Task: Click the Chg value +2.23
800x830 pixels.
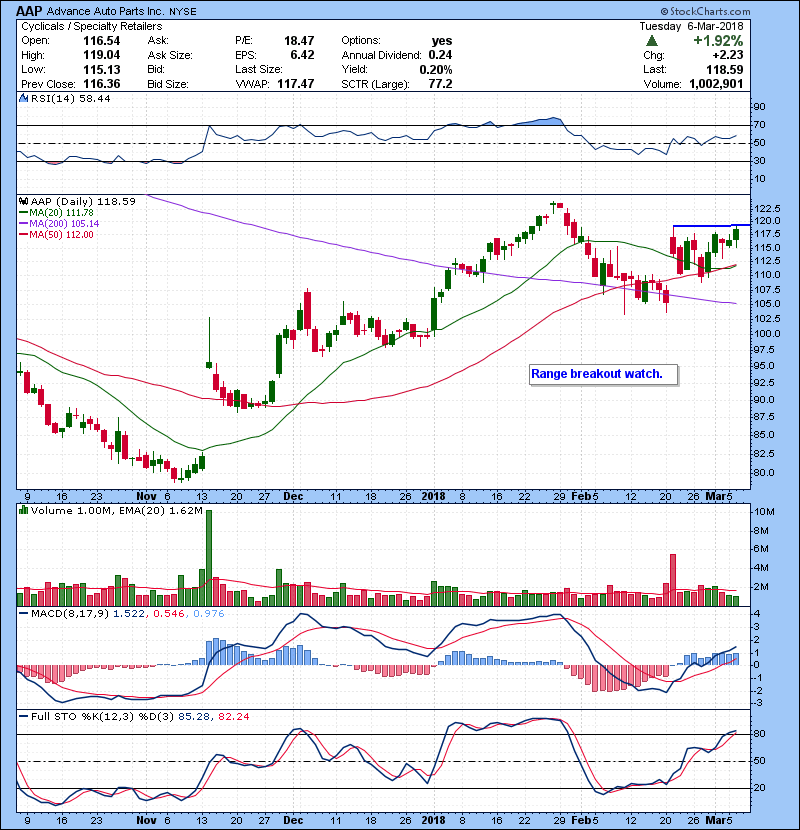Action: (727, 55)
